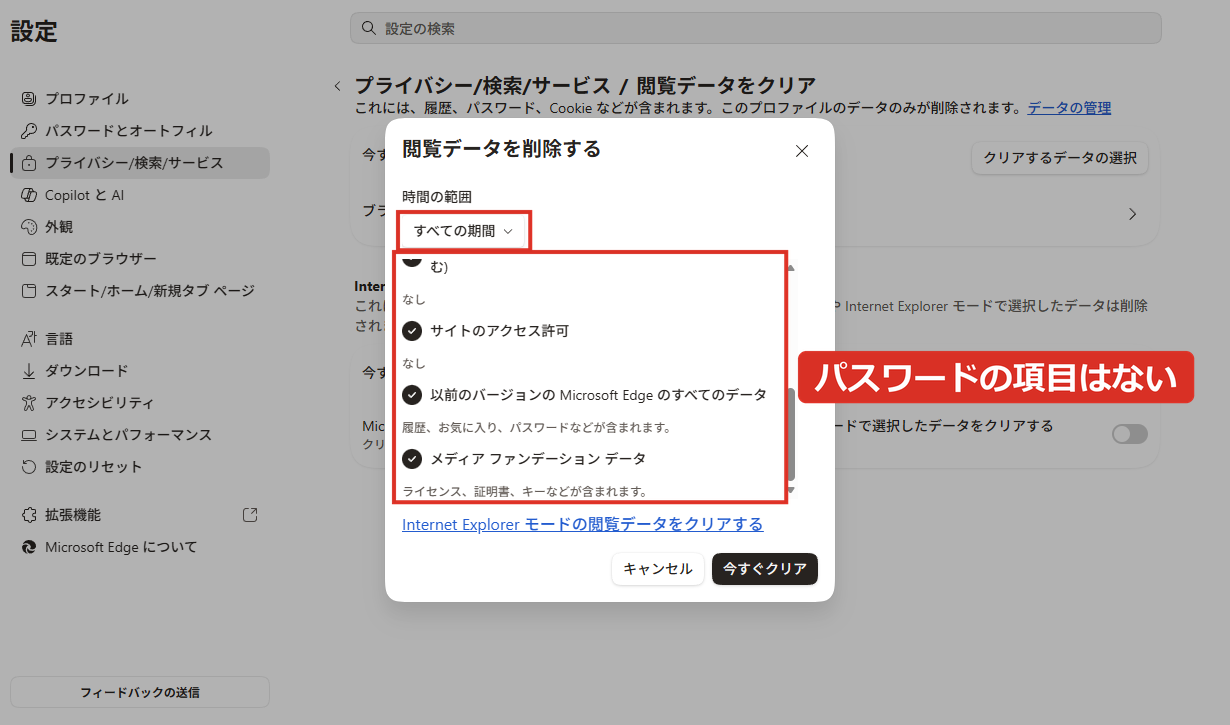Open Internet Explorer モードの閲覧データをクリアする link
This screenshot has width=1230, height=725.
(x=582, y=524)
